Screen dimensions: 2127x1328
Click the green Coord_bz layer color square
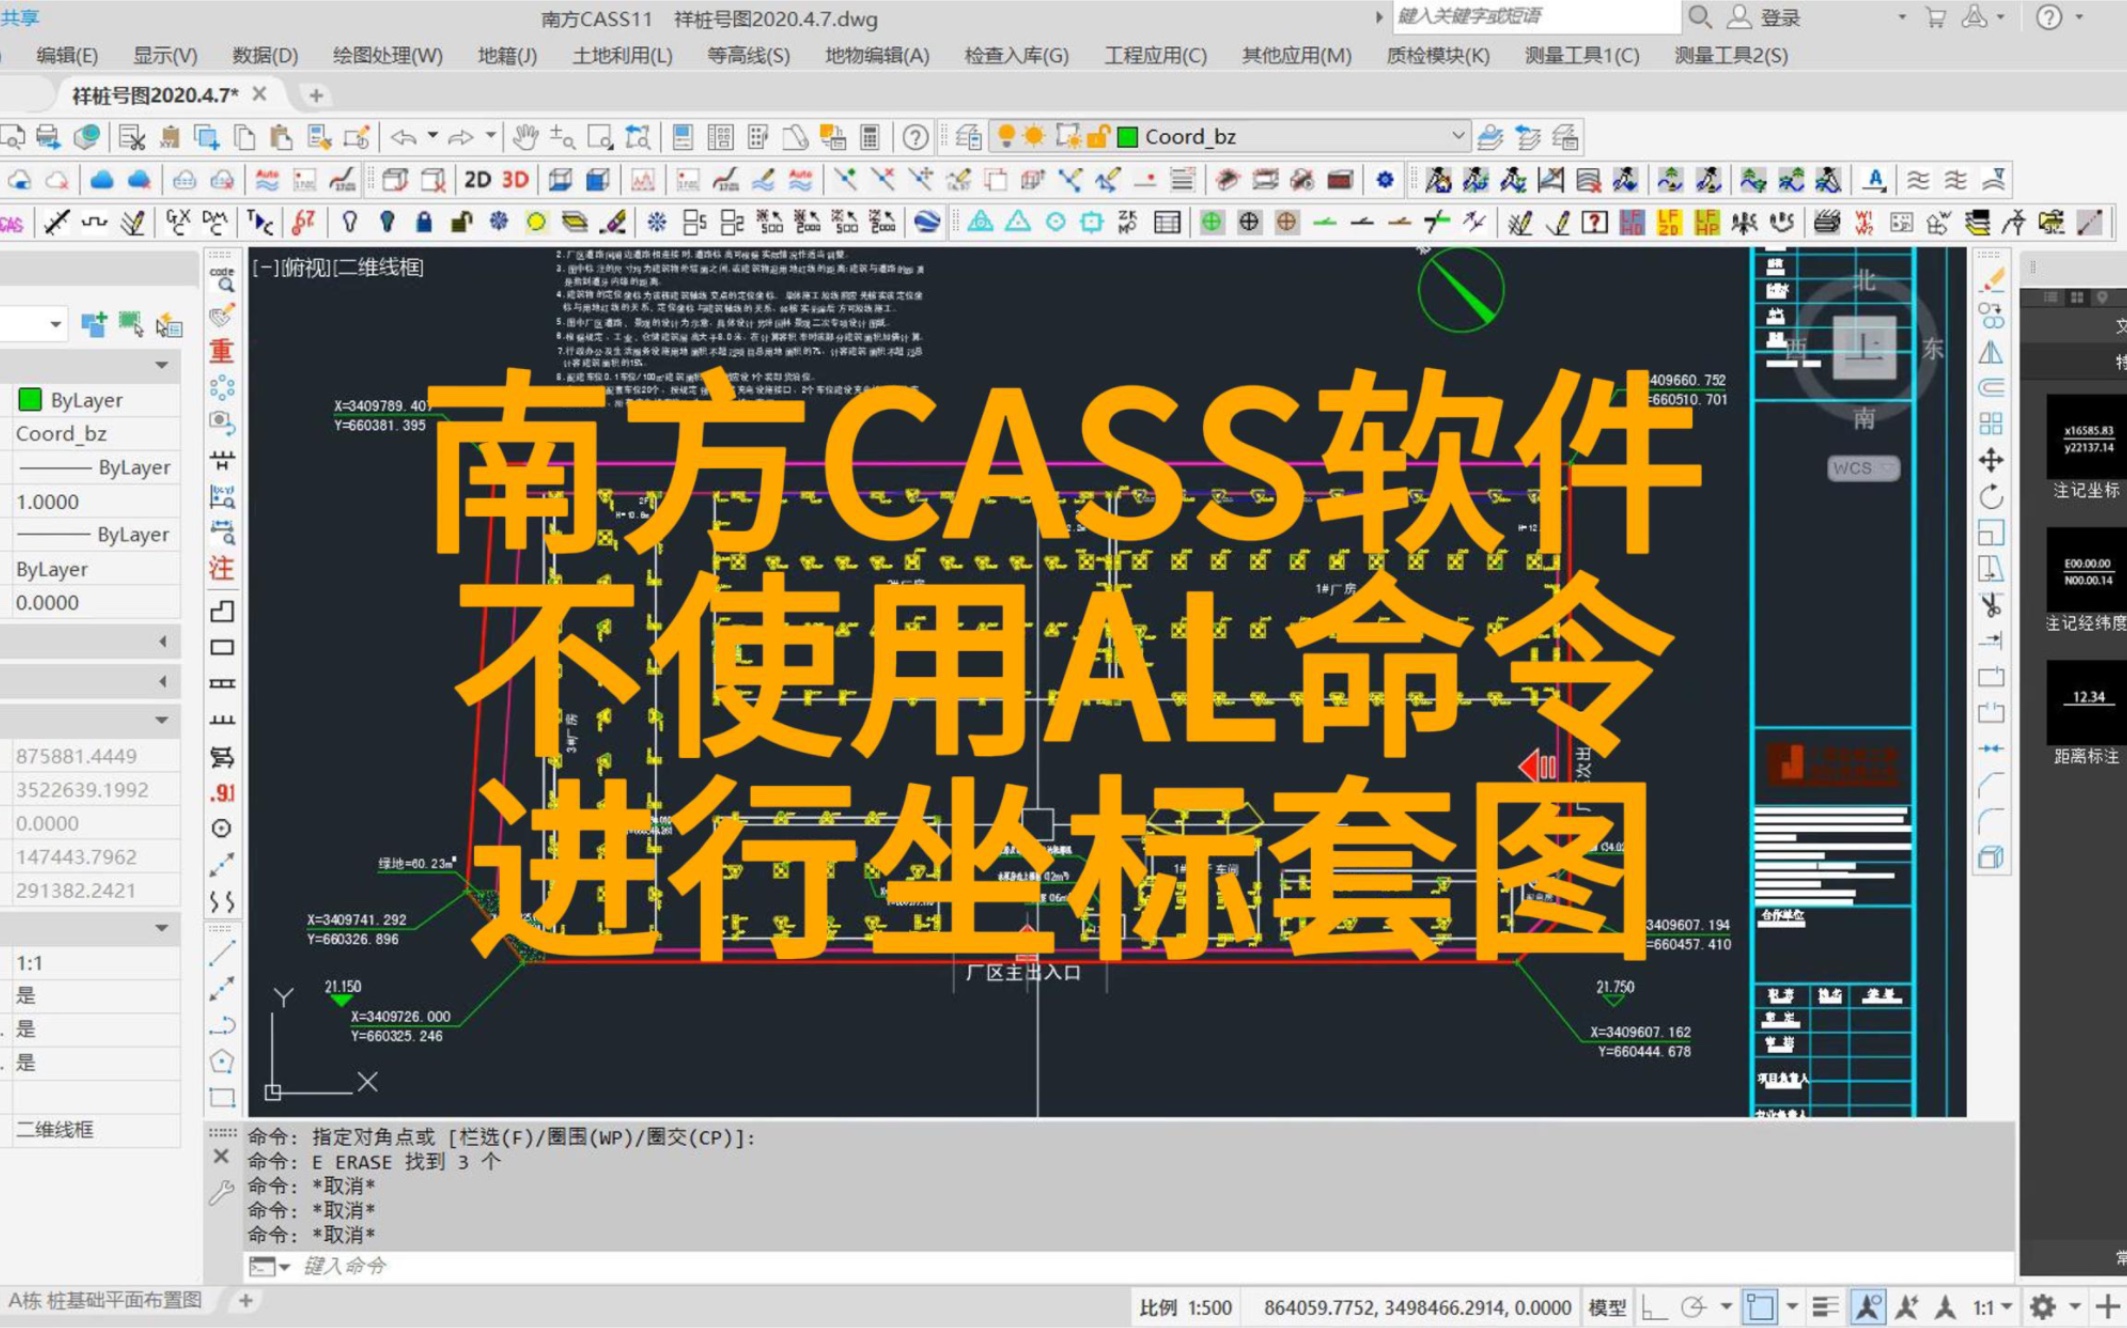pyautogui.click(x=1127, y=137)
